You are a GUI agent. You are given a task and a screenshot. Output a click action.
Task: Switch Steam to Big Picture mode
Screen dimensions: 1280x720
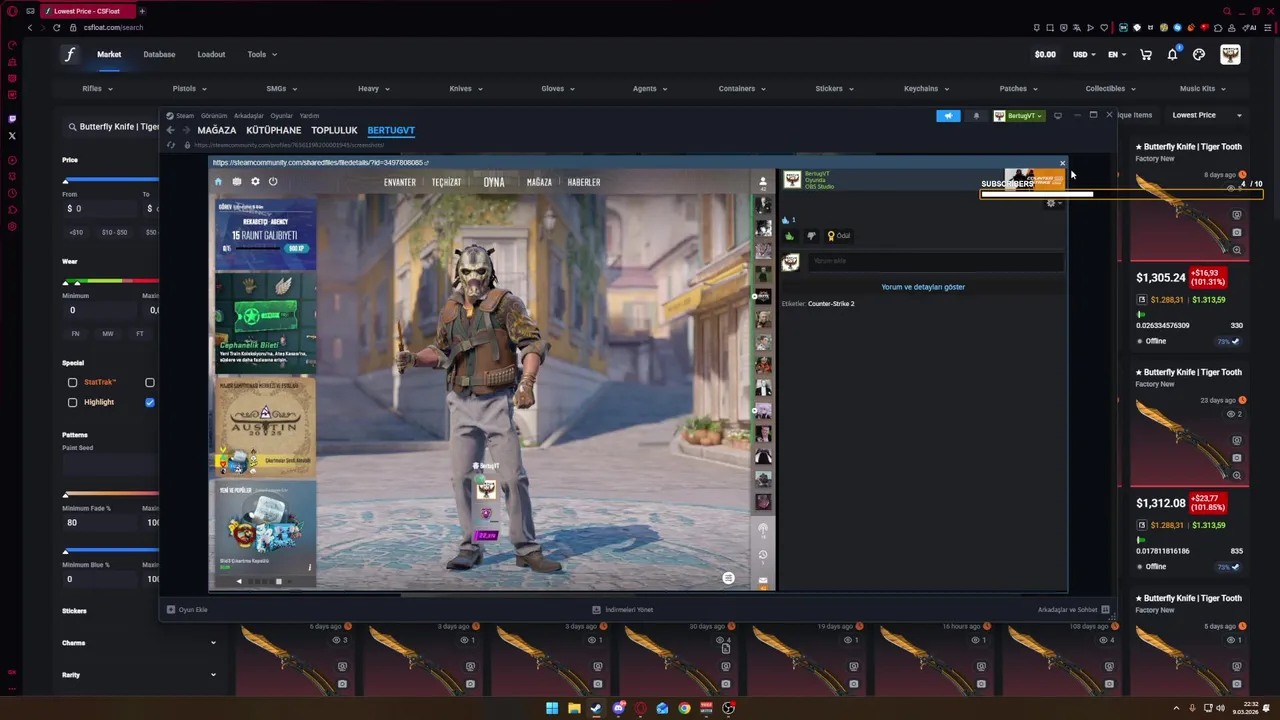1058,116
